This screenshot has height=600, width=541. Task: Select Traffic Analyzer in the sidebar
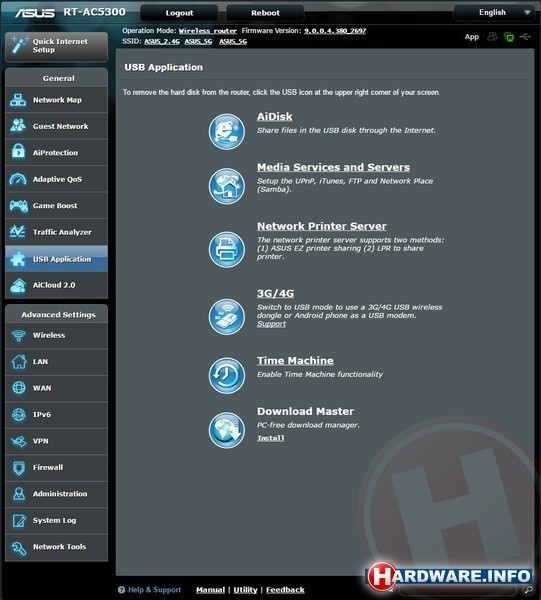(57, 232)
